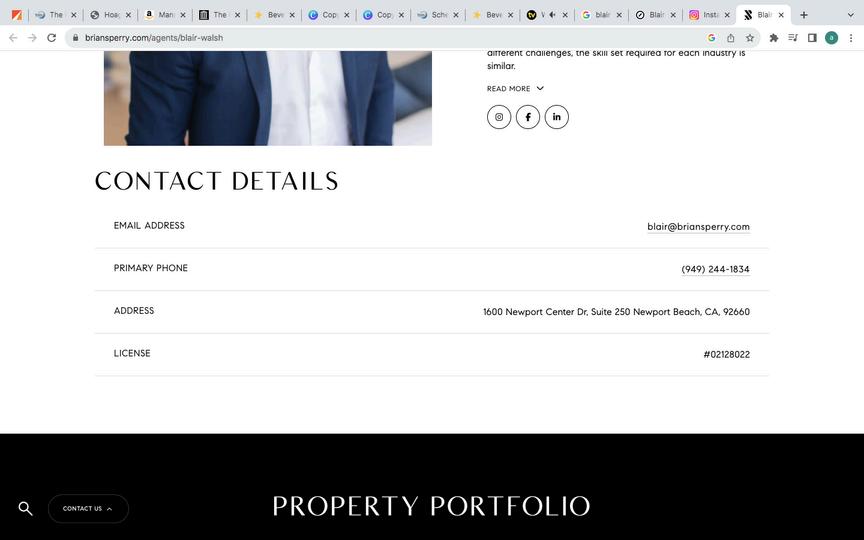The height and width of the screenshot is (540, 864).
Task: Open the Chrome three-dot menu
Action: click(851, 38)
